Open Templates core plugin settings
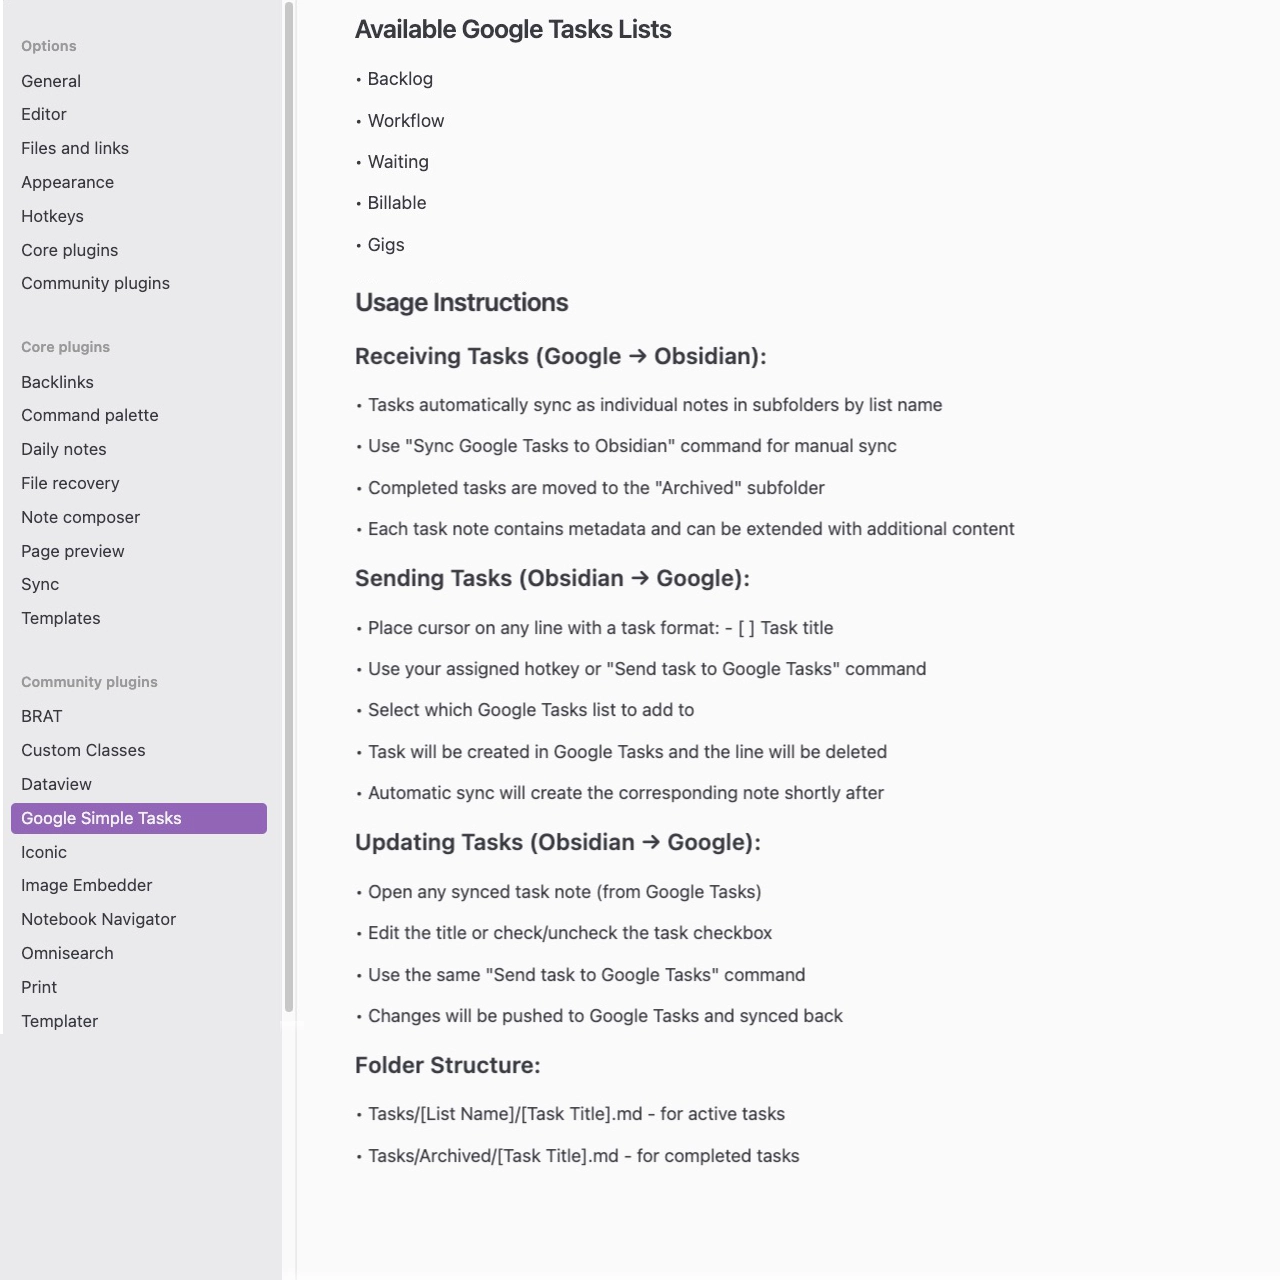 [60, 618]
